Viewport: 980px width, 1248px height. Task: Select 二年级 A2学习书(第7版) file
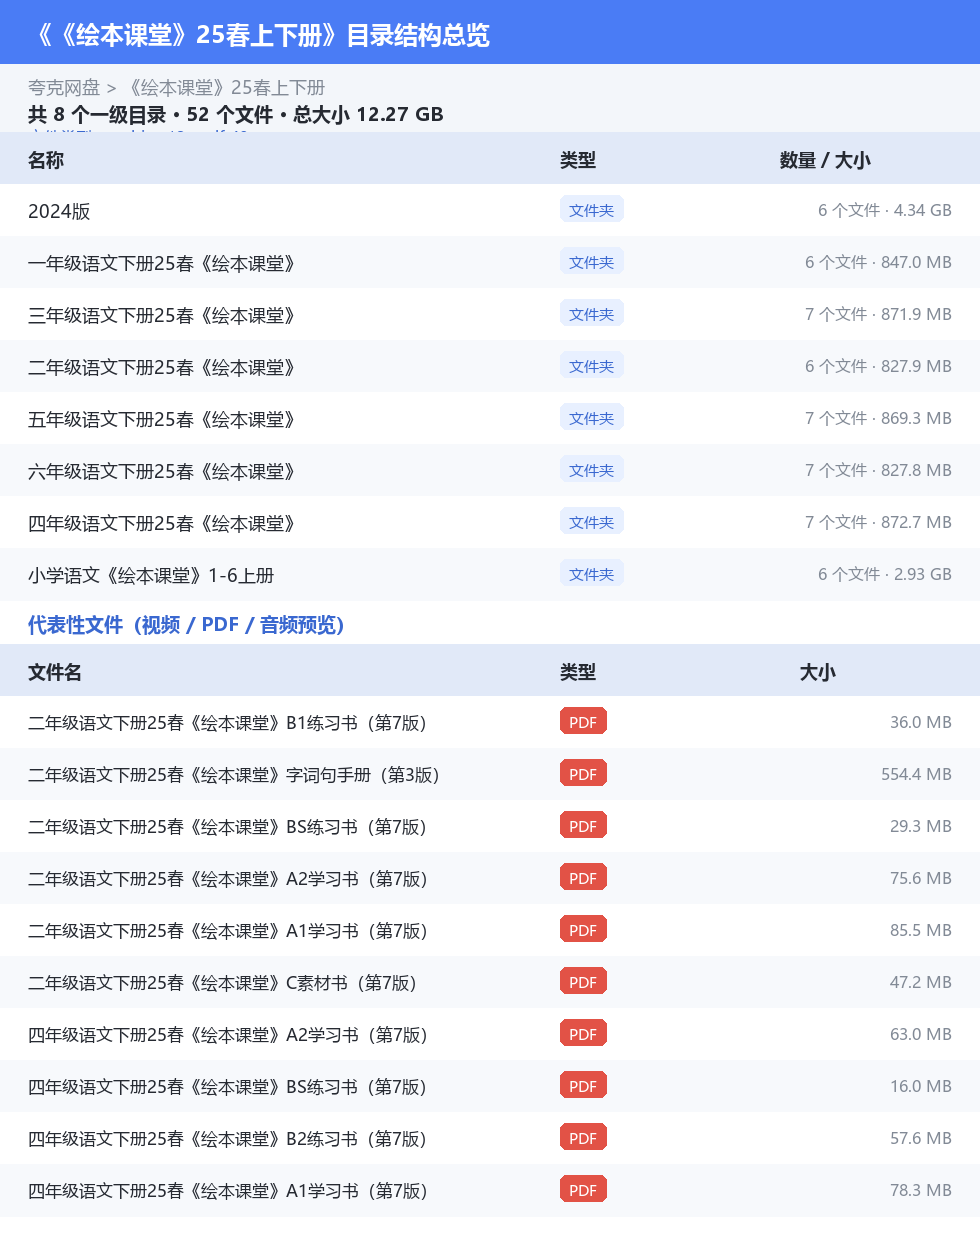pyautogui.click(x=228, y=879)
